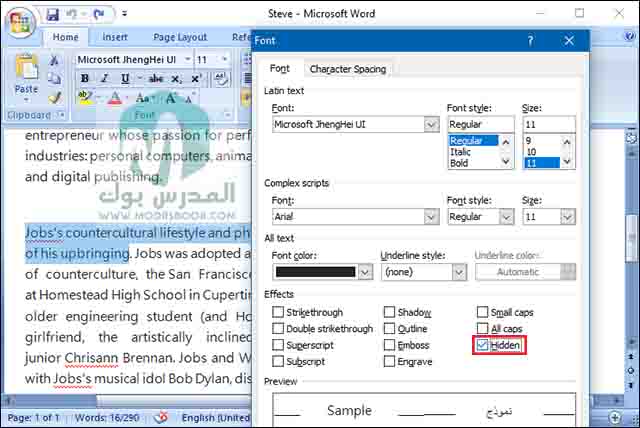Image resolution: width=640 pixels, height=428 pixels.
Task: Open the Underline style dropdown
Action: point(459,272)
